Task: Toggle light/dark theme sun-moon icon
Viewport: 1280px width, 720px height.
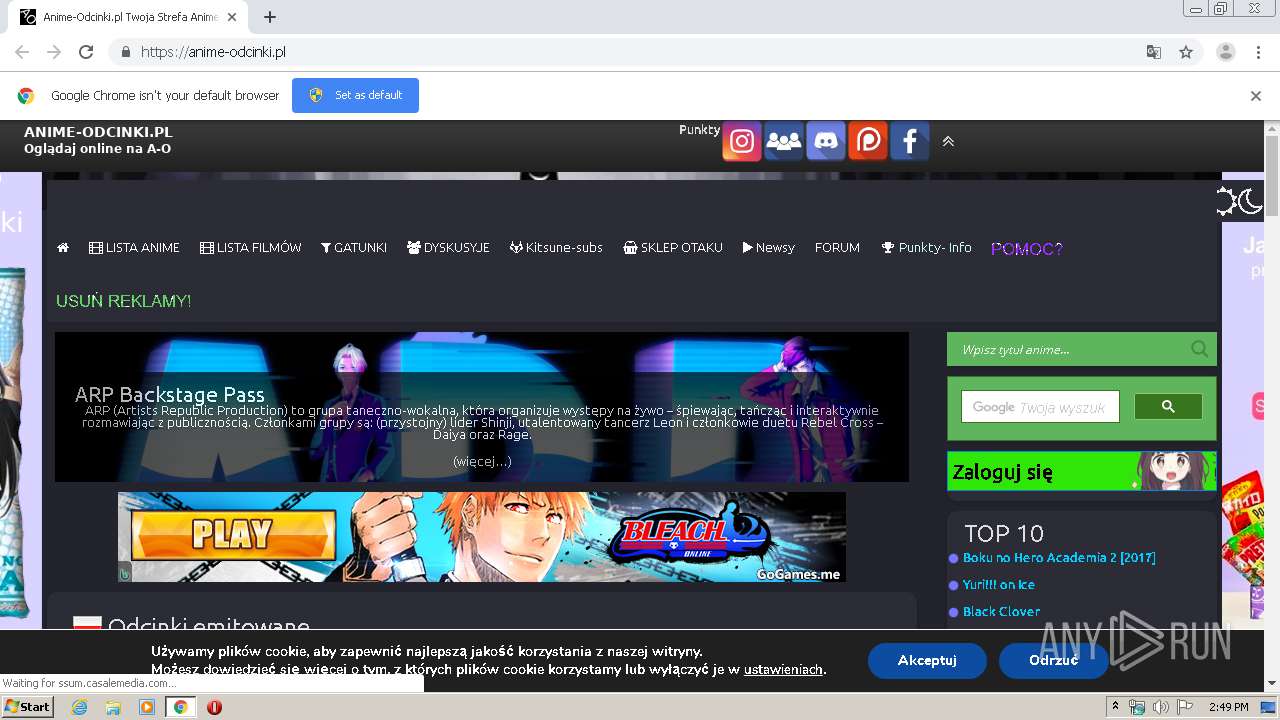Action: [1239, 201]
